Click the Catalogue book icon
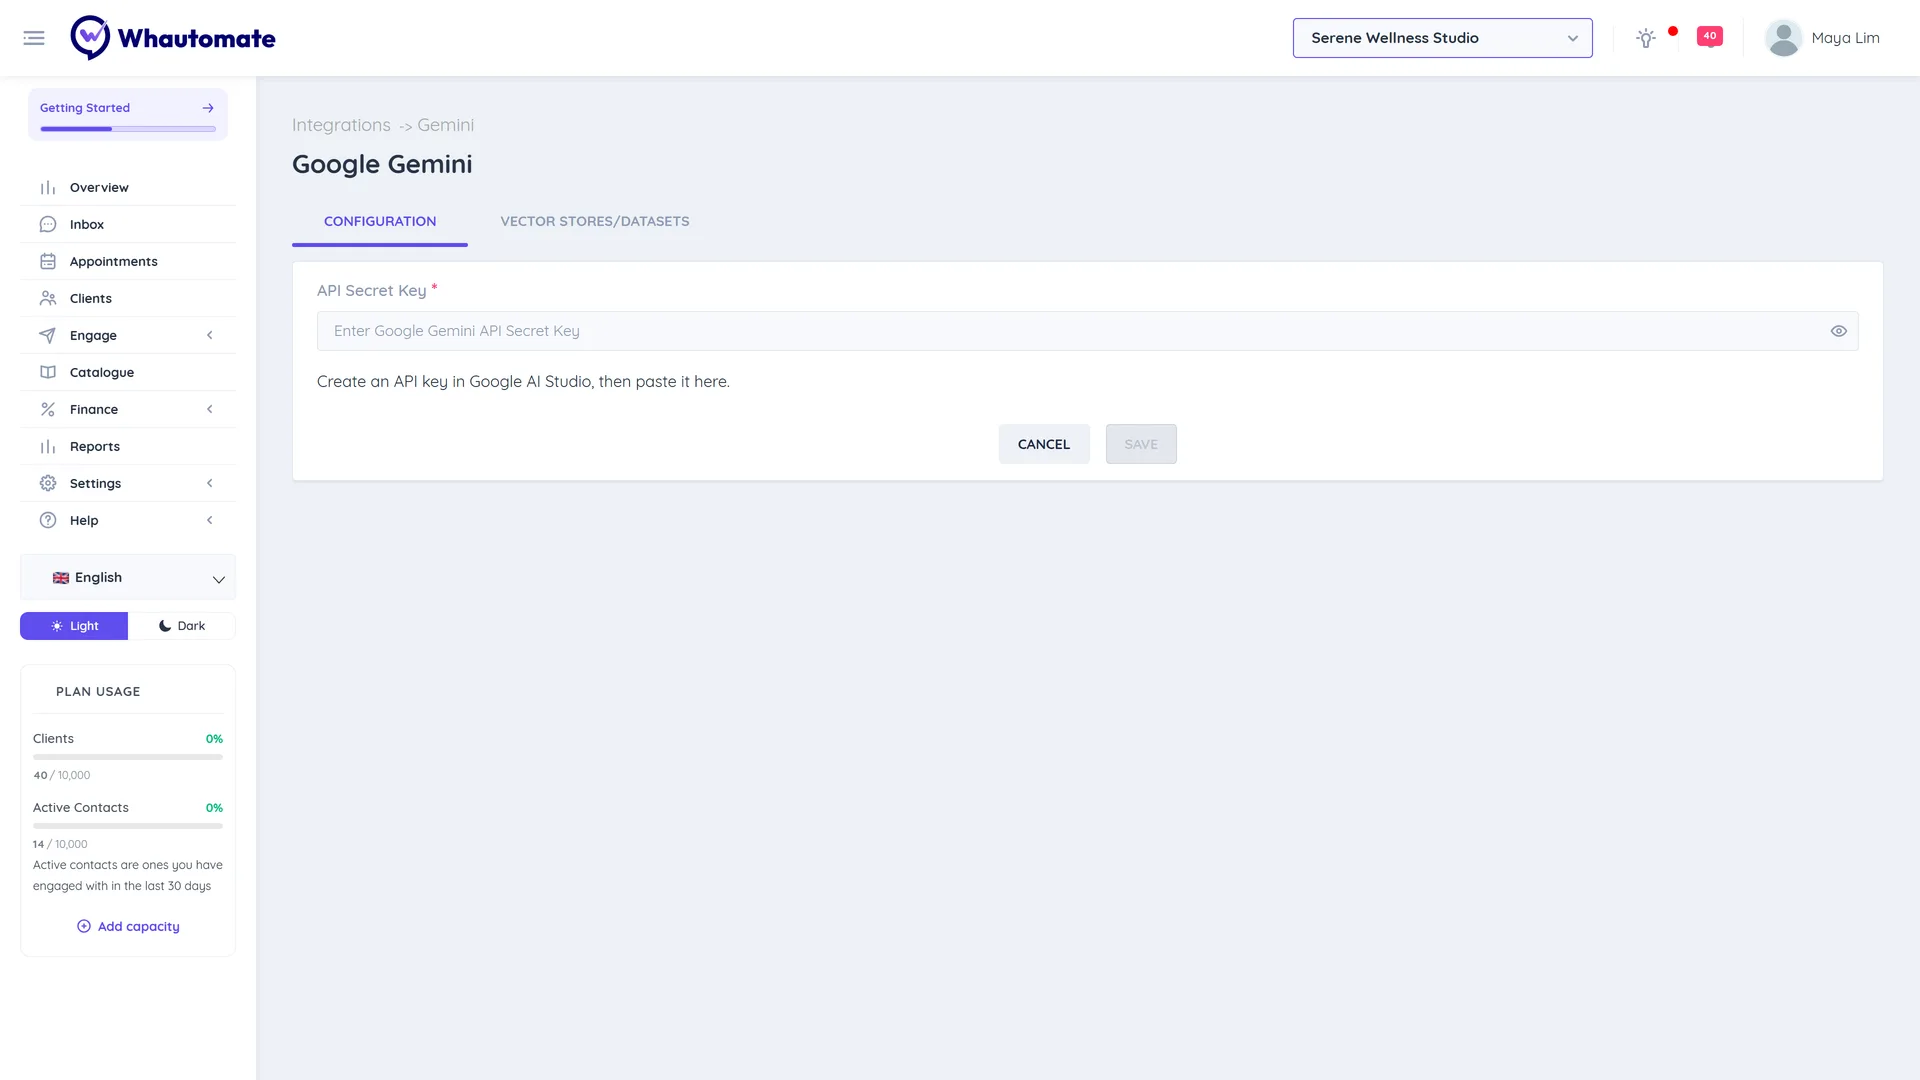Screen dimensions: 1920x1080 48,373
